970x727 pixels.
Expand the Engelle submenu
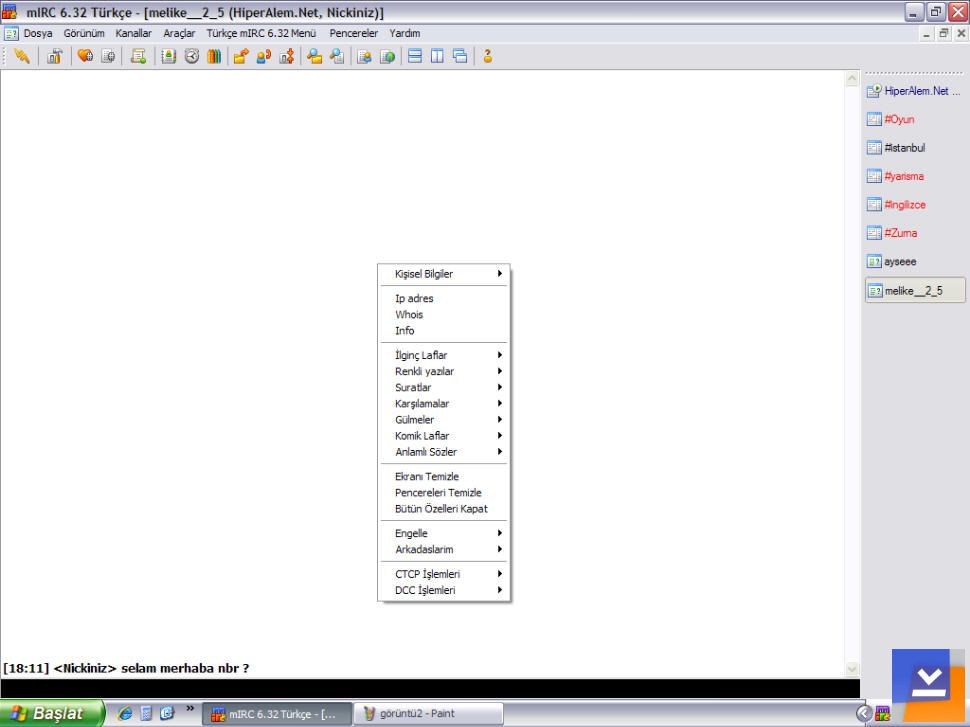tap(444, 533)
